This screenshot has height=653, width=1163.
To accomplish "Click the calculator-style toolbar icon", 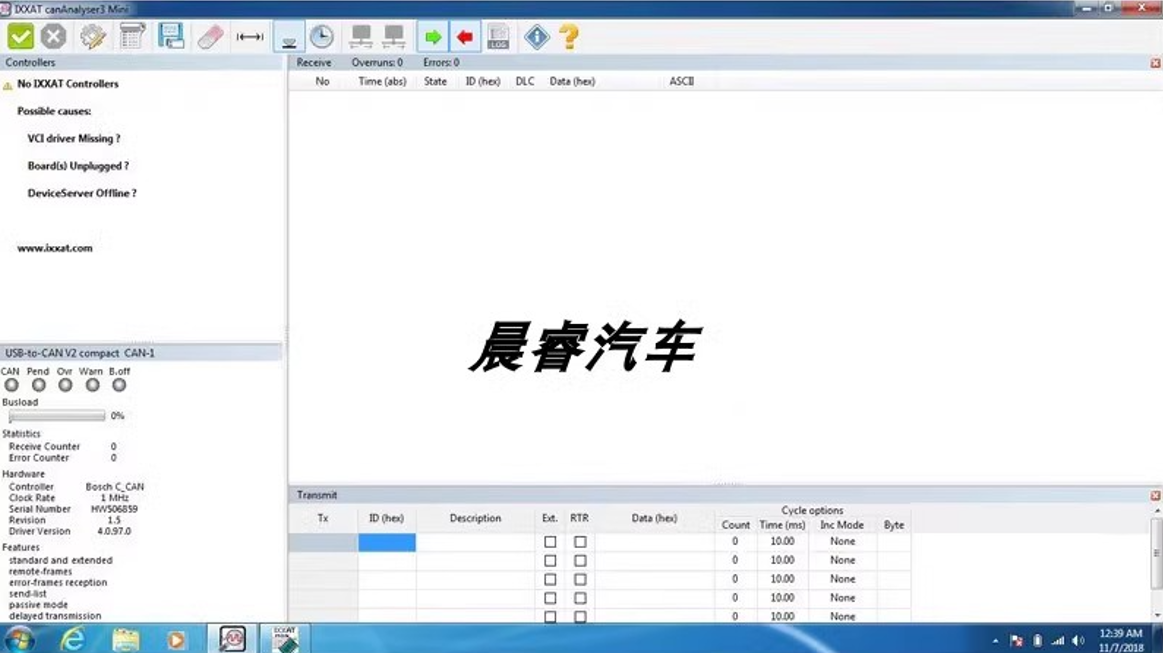I will click(x=132, y=36).
